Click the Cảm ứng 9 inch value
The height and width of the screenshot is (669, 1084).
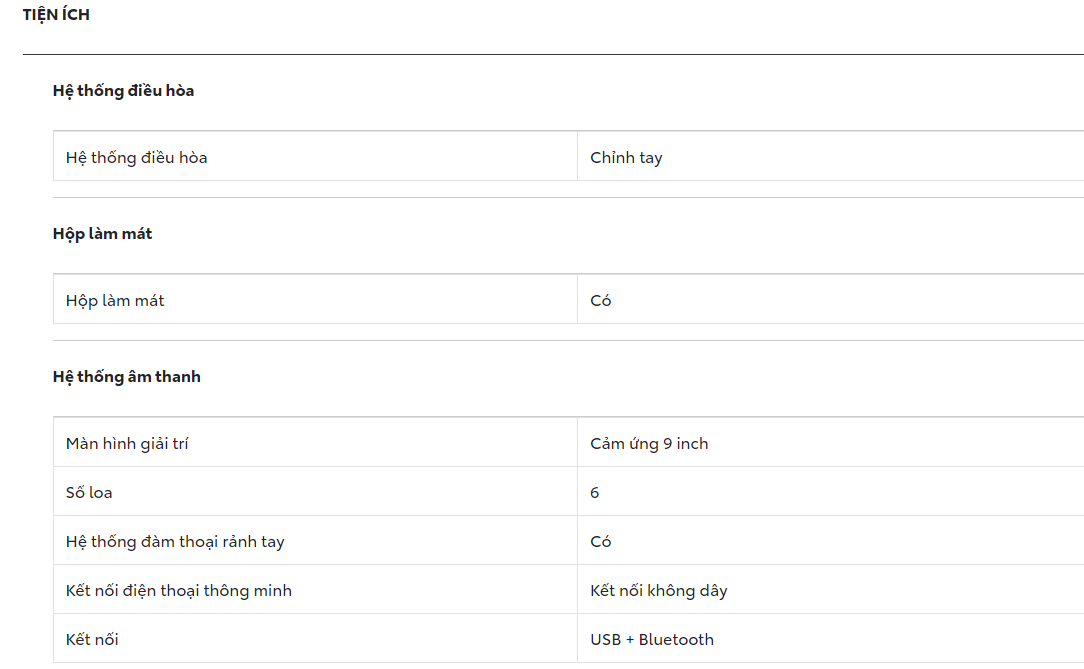[649, 444]
